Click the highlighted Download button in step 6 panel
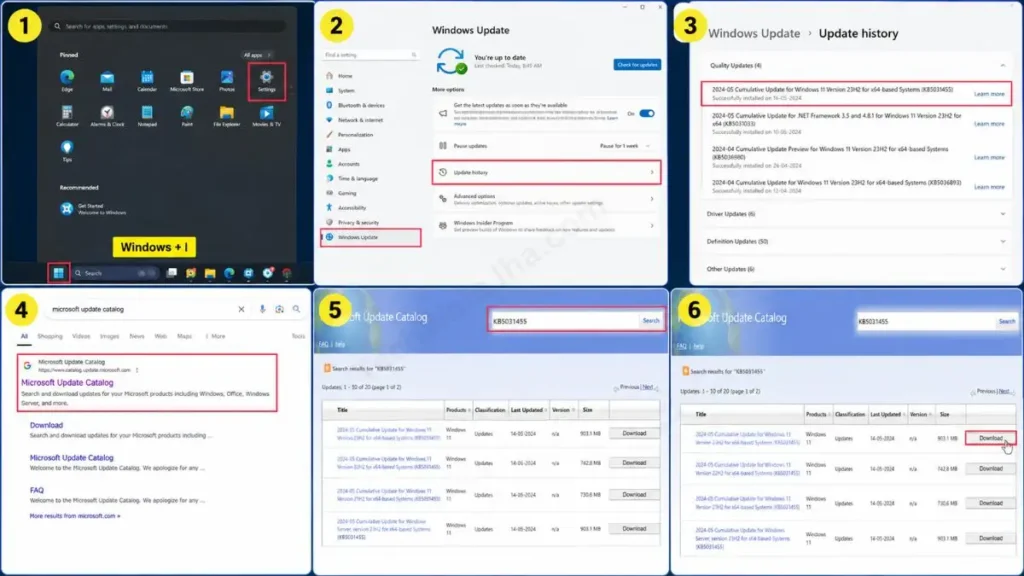The image size is (1024, 576). pos(991,438)
